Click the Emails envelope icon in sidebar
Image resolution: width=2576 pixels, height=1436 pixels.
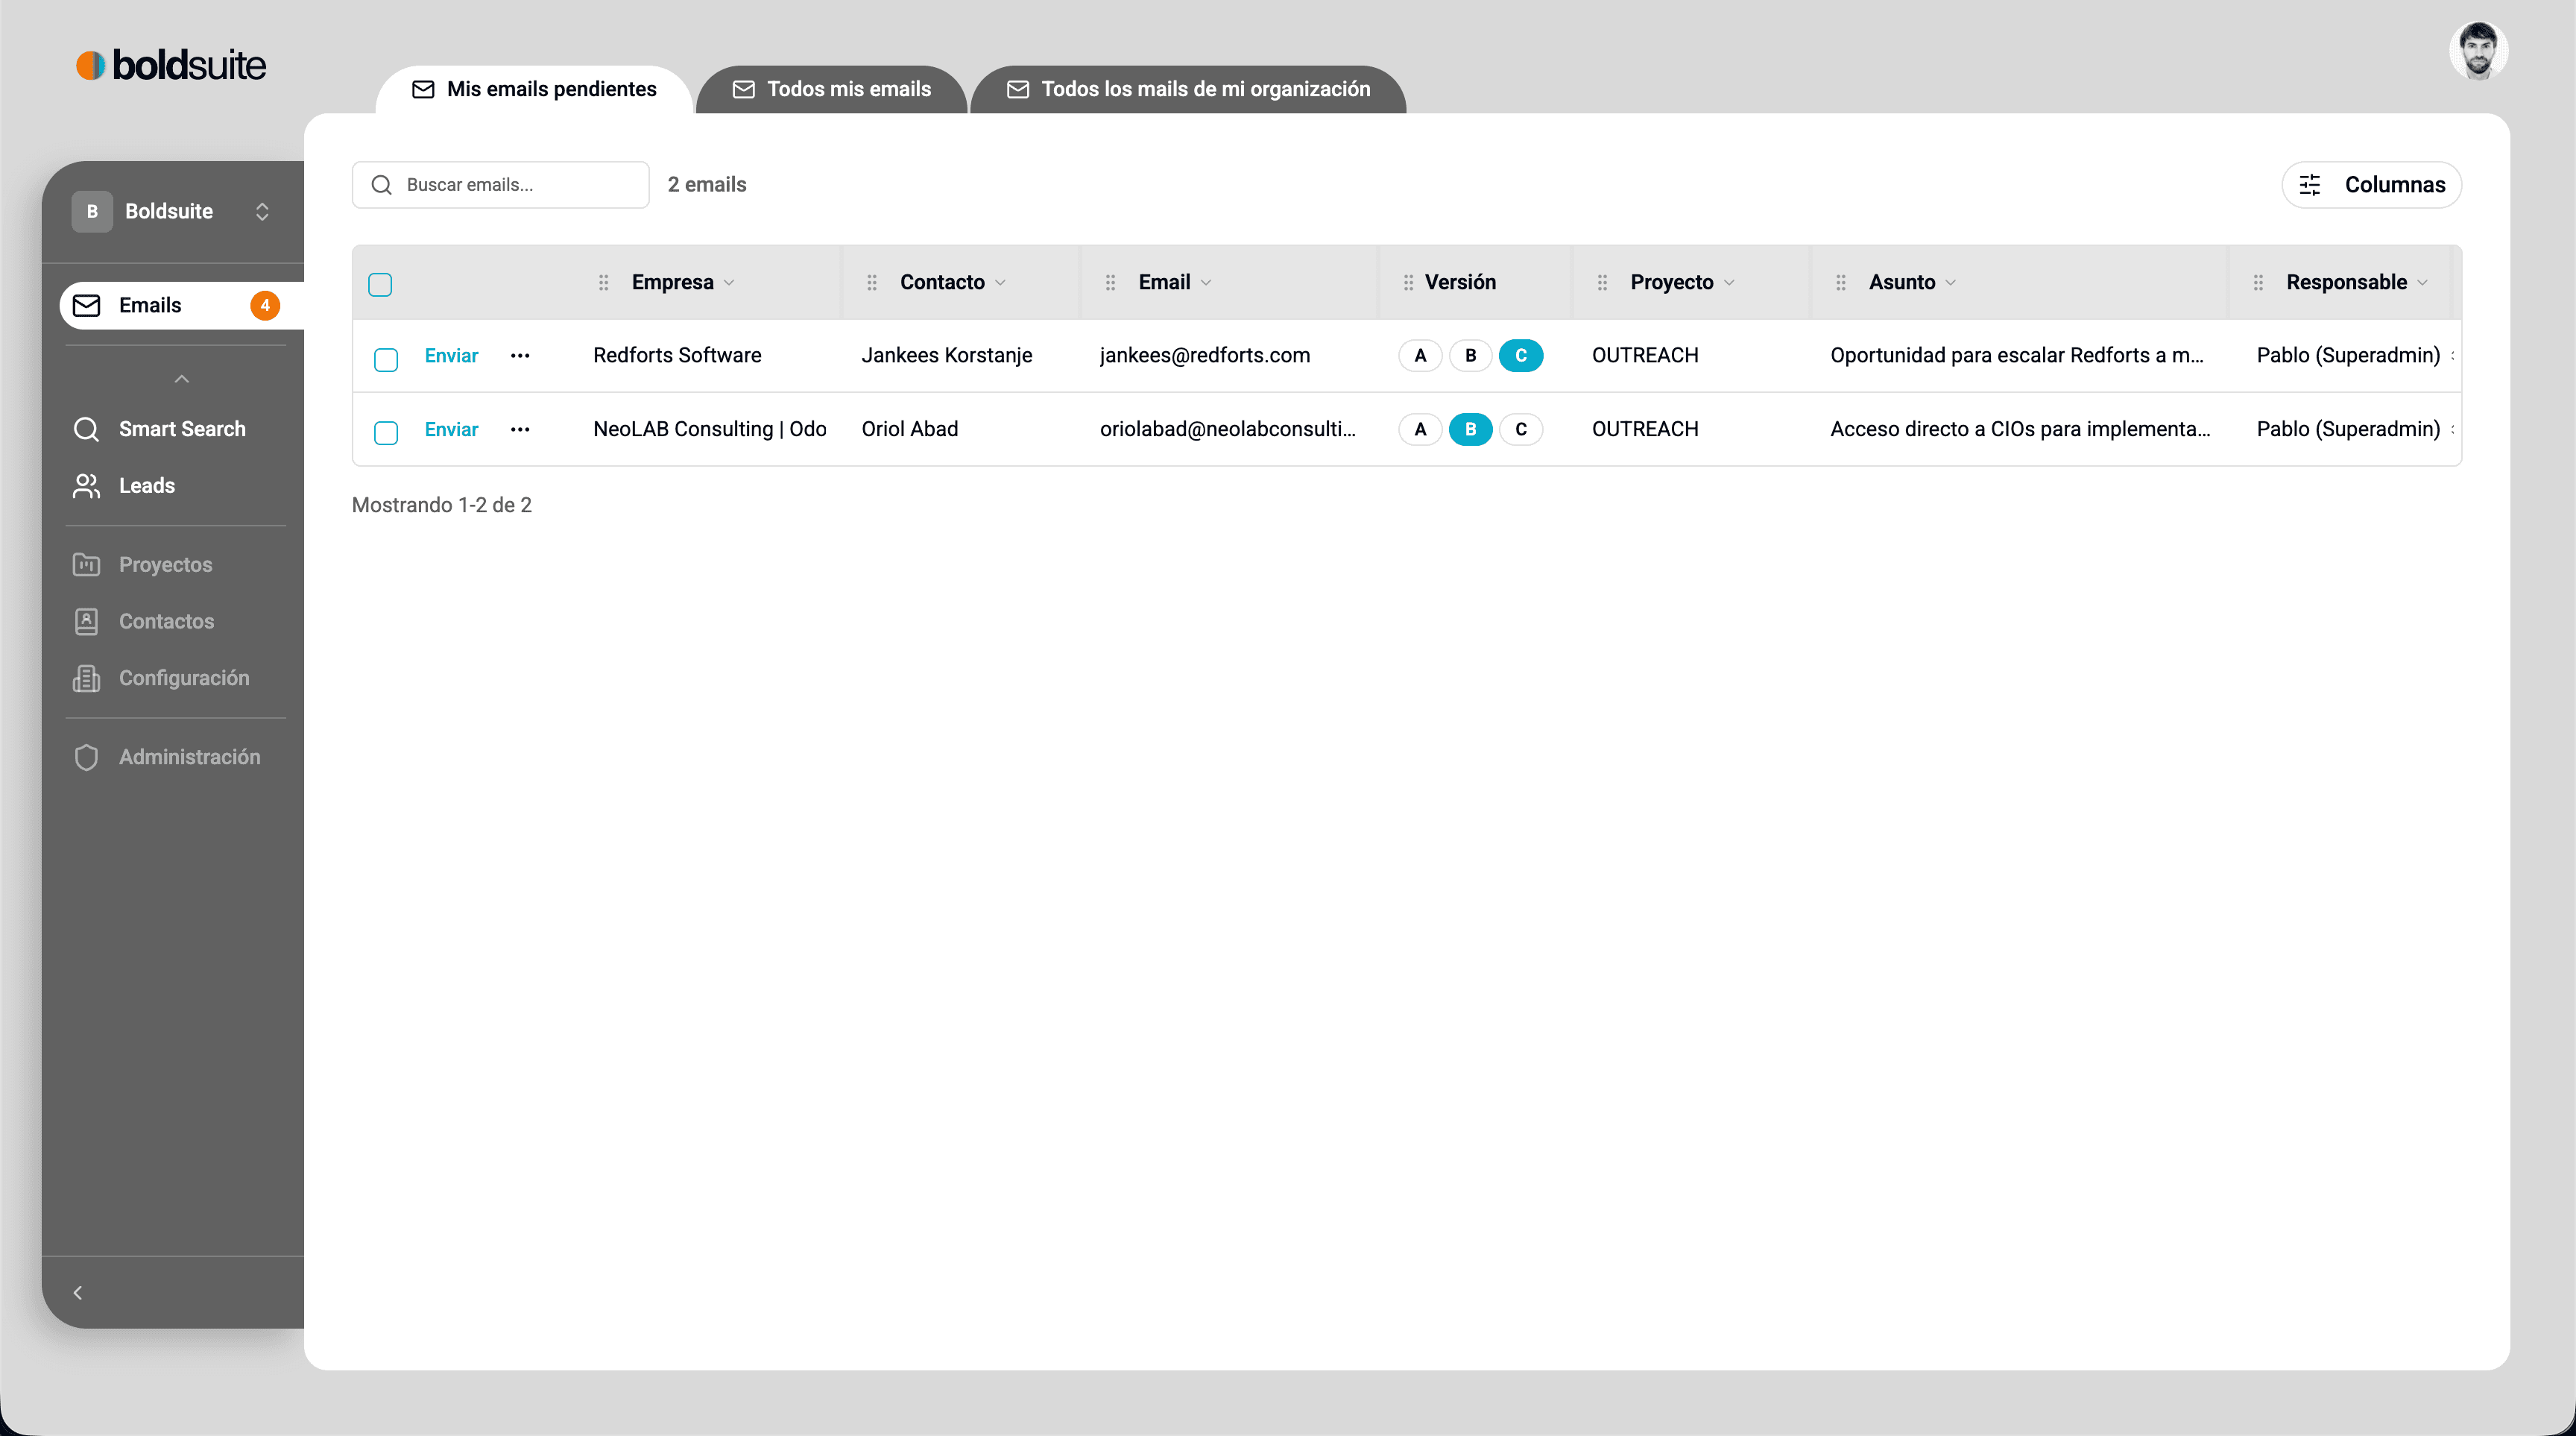click(x=87, y=305)
